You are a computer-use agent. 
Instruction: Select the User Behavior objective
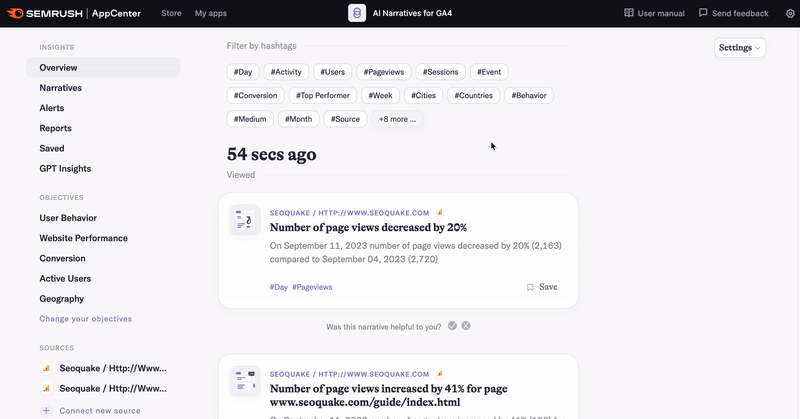[68, 218]
